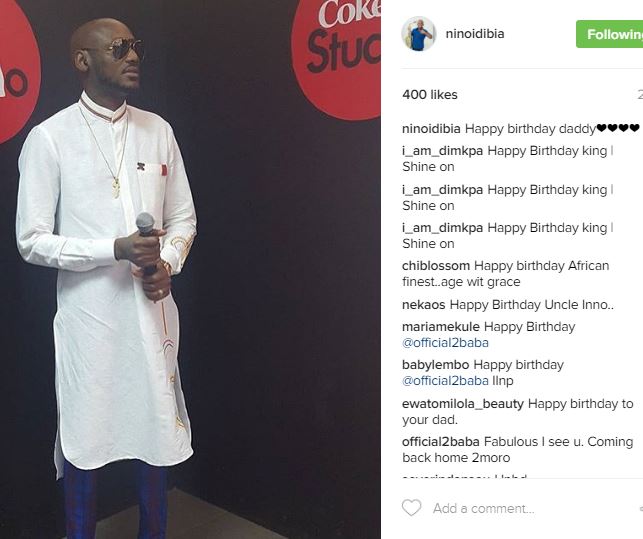Click the green Following button
643x539 pixels.
click(x=610, y=34)
